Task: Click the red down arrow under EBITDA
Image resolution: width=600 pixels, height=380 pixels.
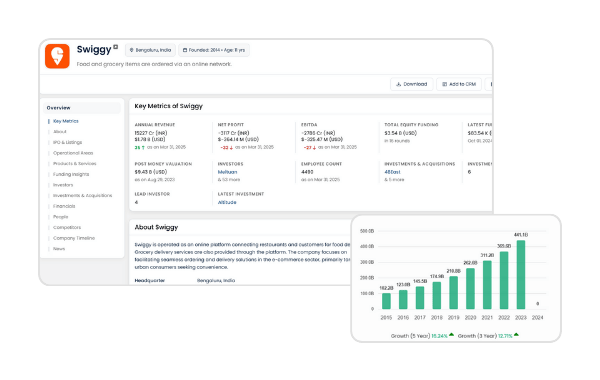Action: pyautogui.click(x=314, y=148)
